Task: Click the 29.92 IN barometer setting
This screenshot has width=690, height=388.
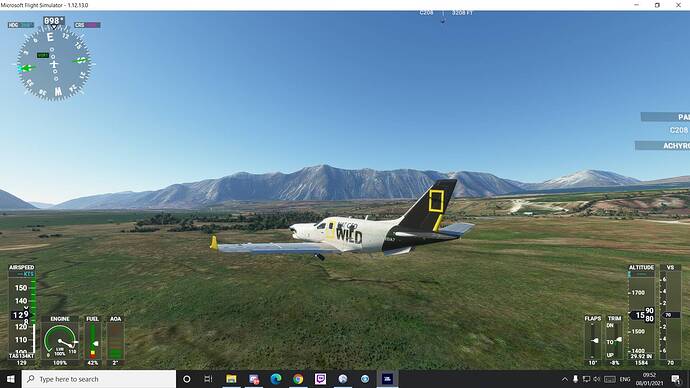Action: 641,356
